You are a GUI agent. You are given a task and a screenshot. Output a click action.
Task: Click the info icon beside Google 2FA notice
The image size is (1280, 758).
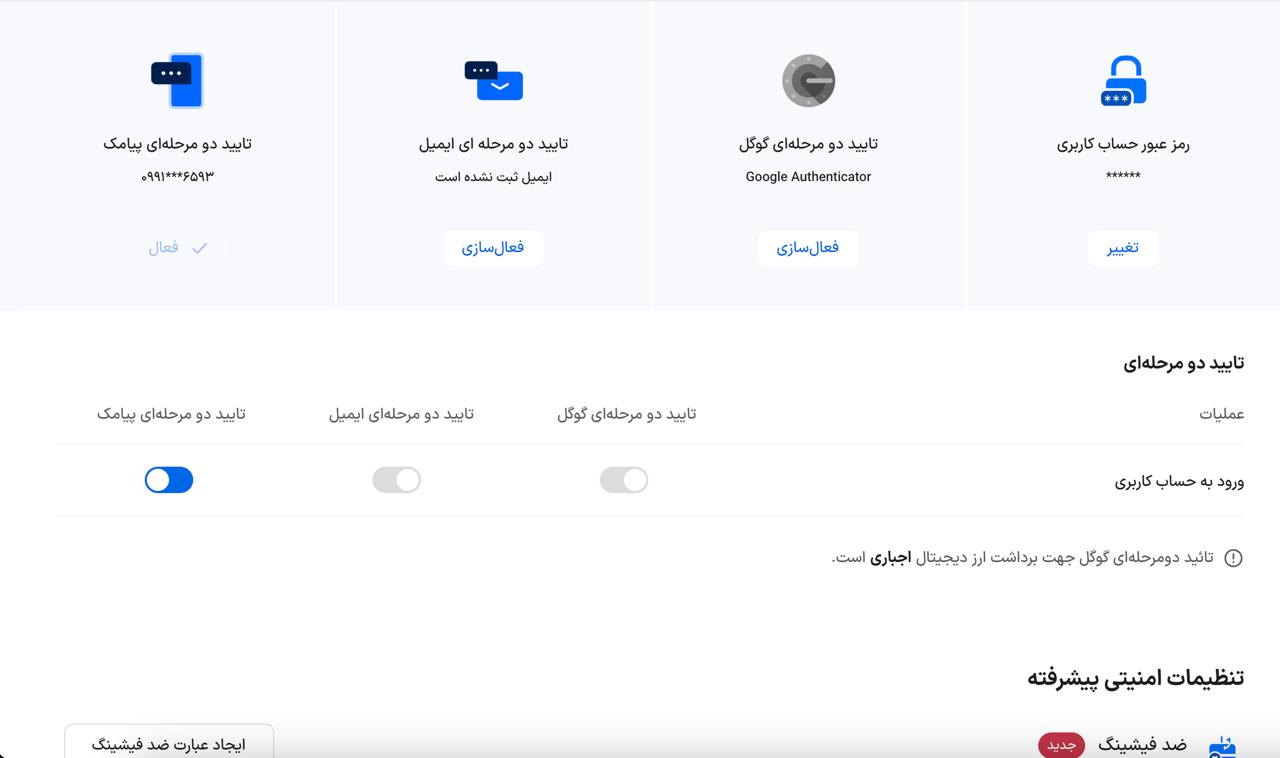point(1233,558)
